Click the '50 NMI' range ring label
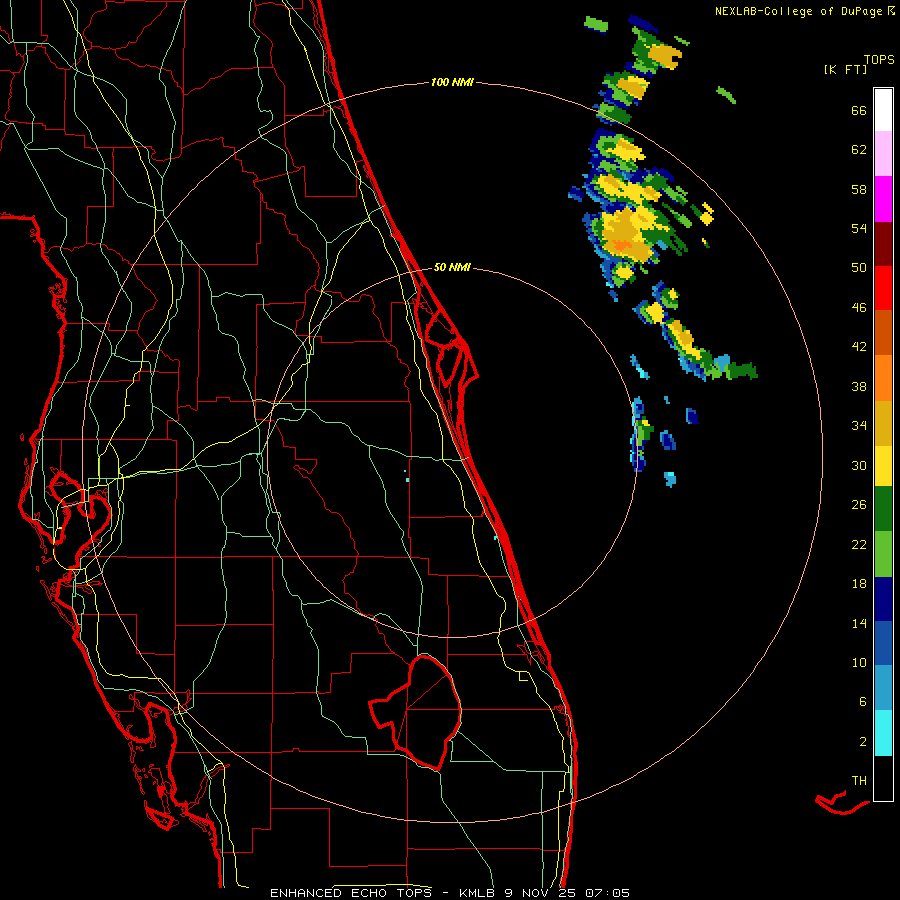This screenshot has height=900, width=900. tap(452, 267)
